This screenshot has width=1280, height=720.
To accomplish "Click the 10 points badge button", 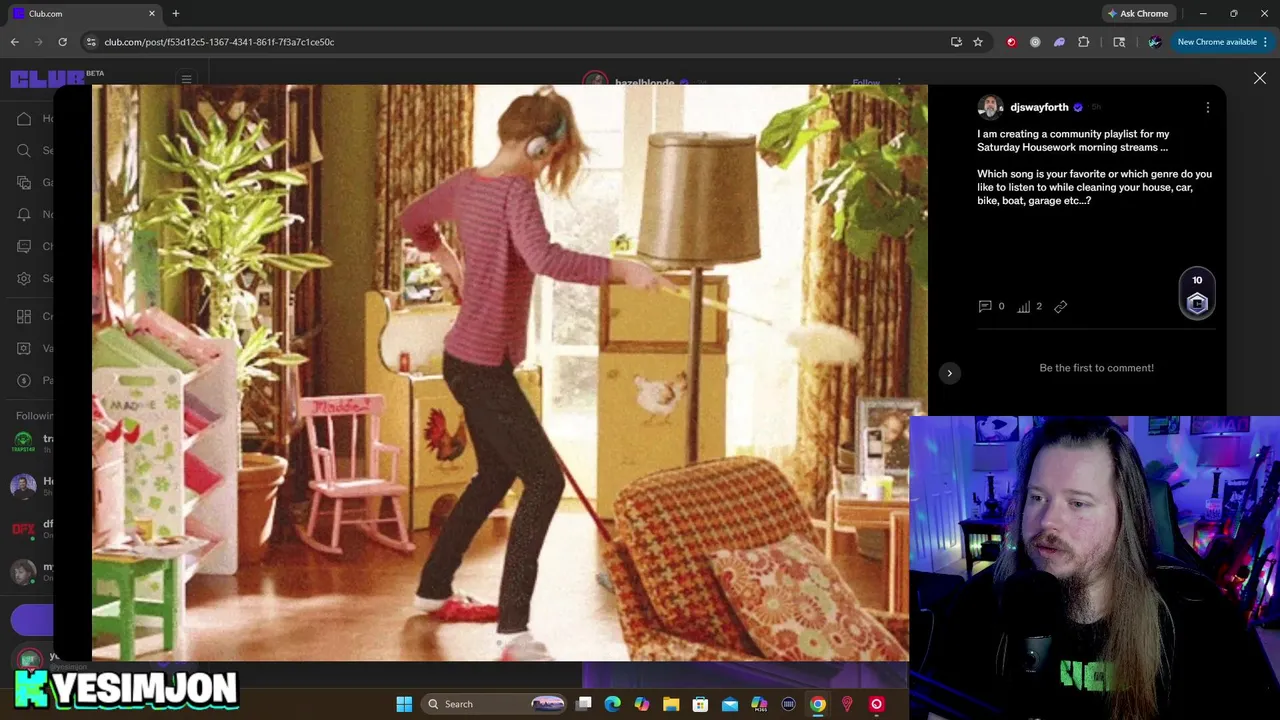I will click(1197, 294).
